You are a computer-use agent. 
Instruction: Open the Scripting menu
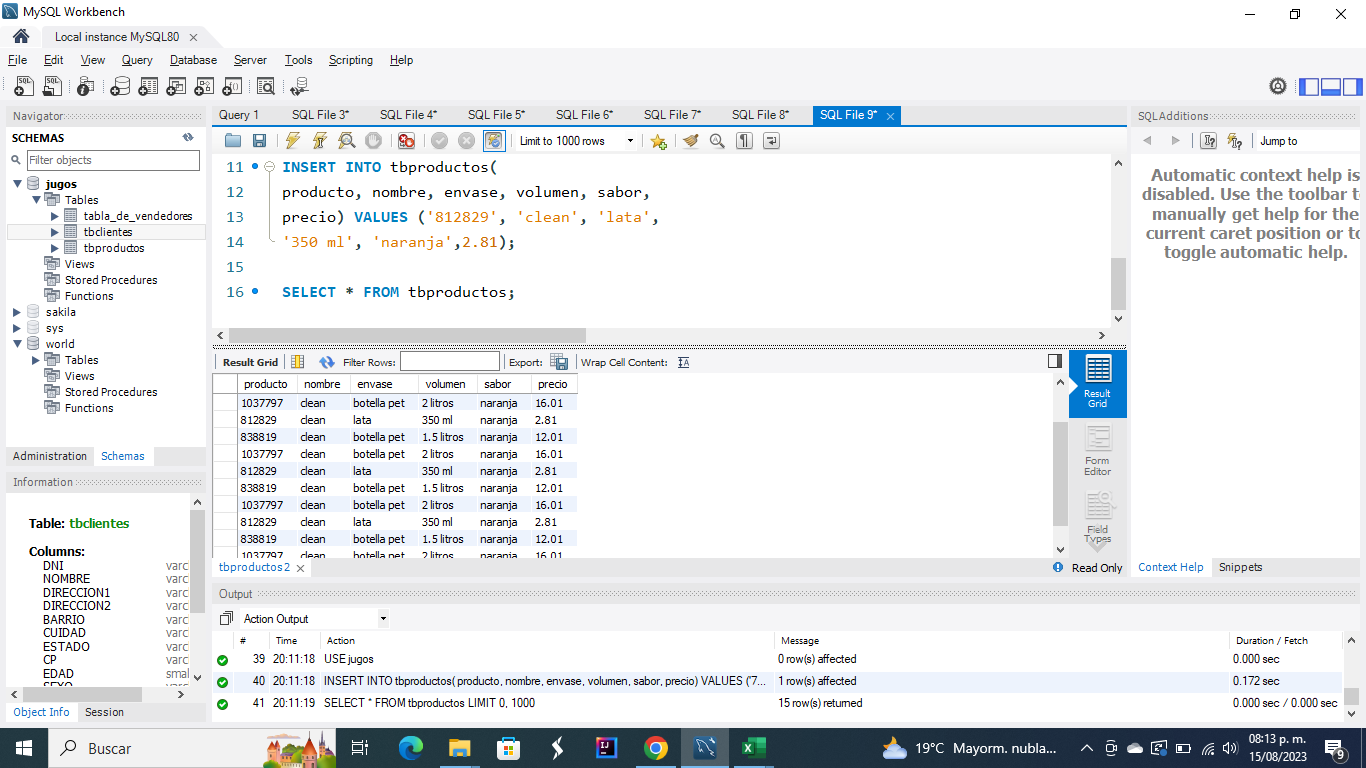(x=351, y=60)
